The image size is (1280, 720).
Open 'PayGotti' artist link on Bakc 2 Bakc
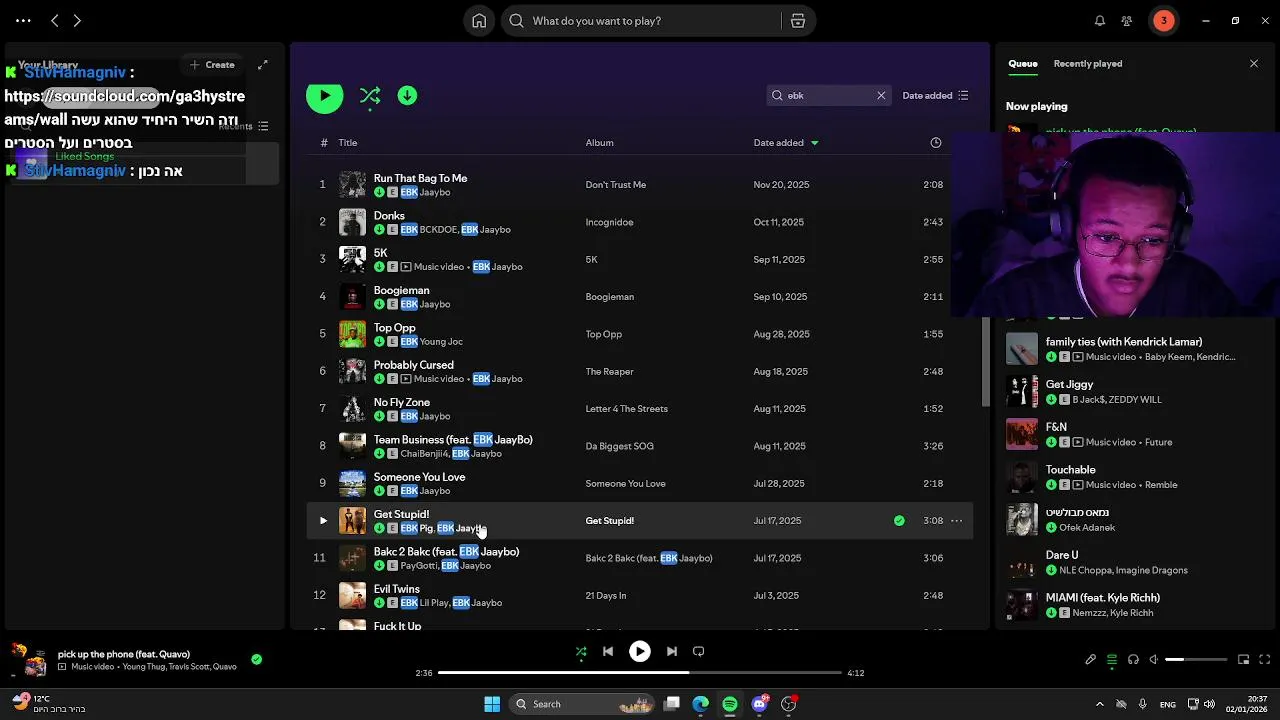[x=419, y=566]
